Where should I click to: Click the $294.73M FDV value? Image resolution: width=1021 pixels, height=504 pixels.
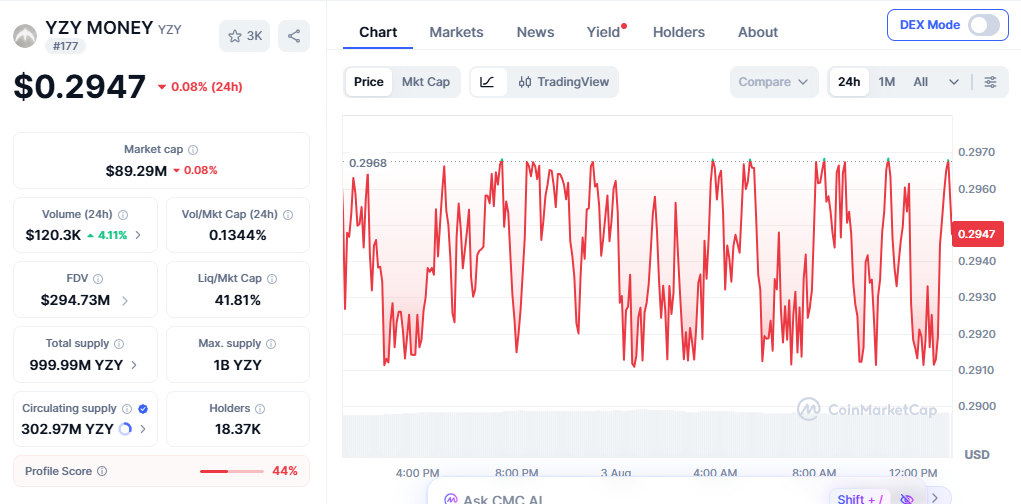(76, 300)
